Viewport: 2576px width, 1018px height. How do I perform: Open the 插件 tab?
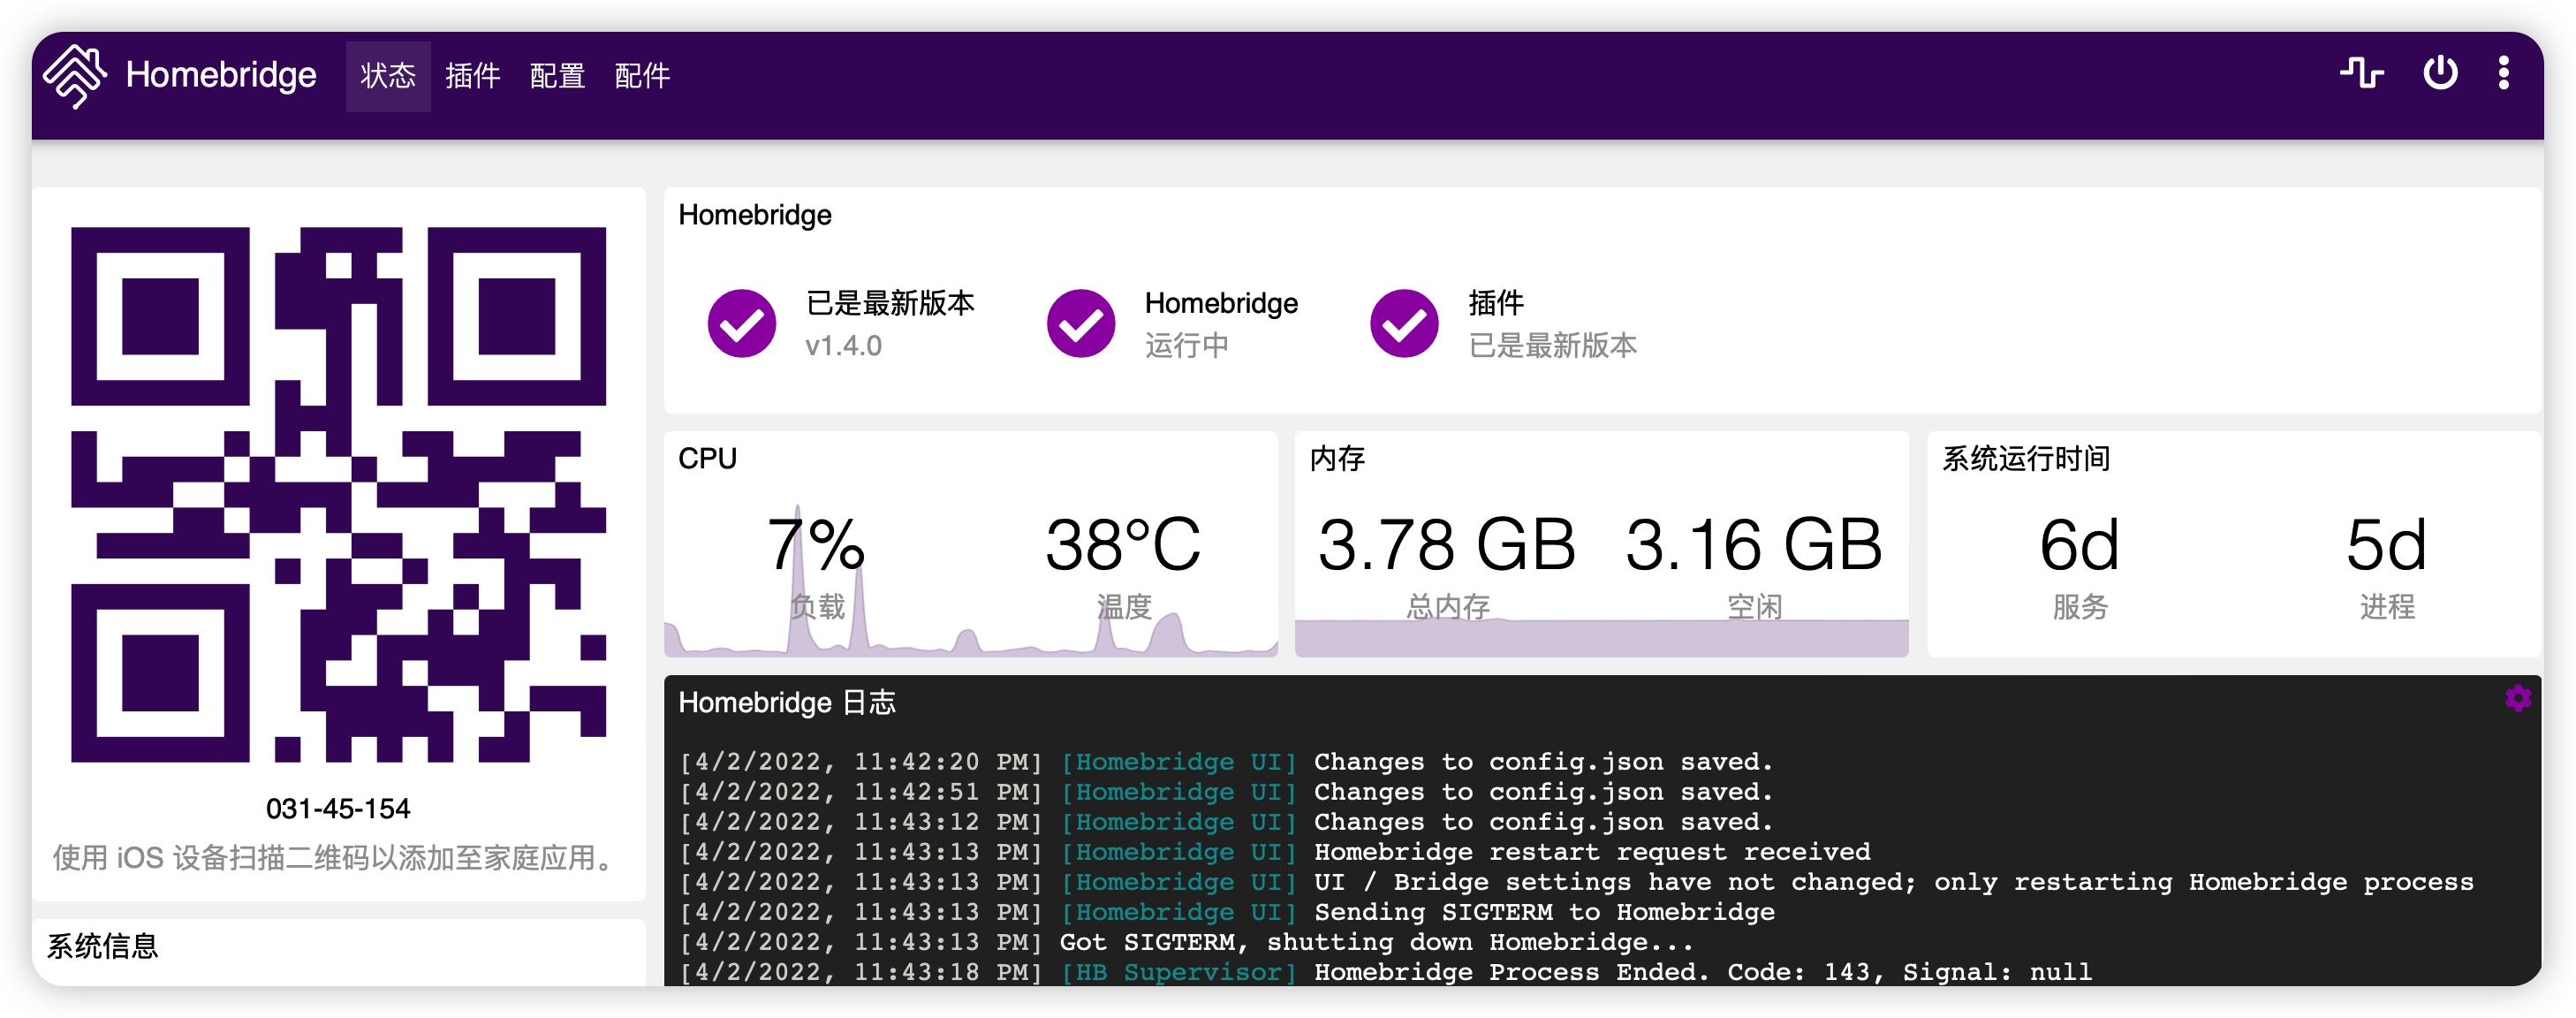(472, 76)
